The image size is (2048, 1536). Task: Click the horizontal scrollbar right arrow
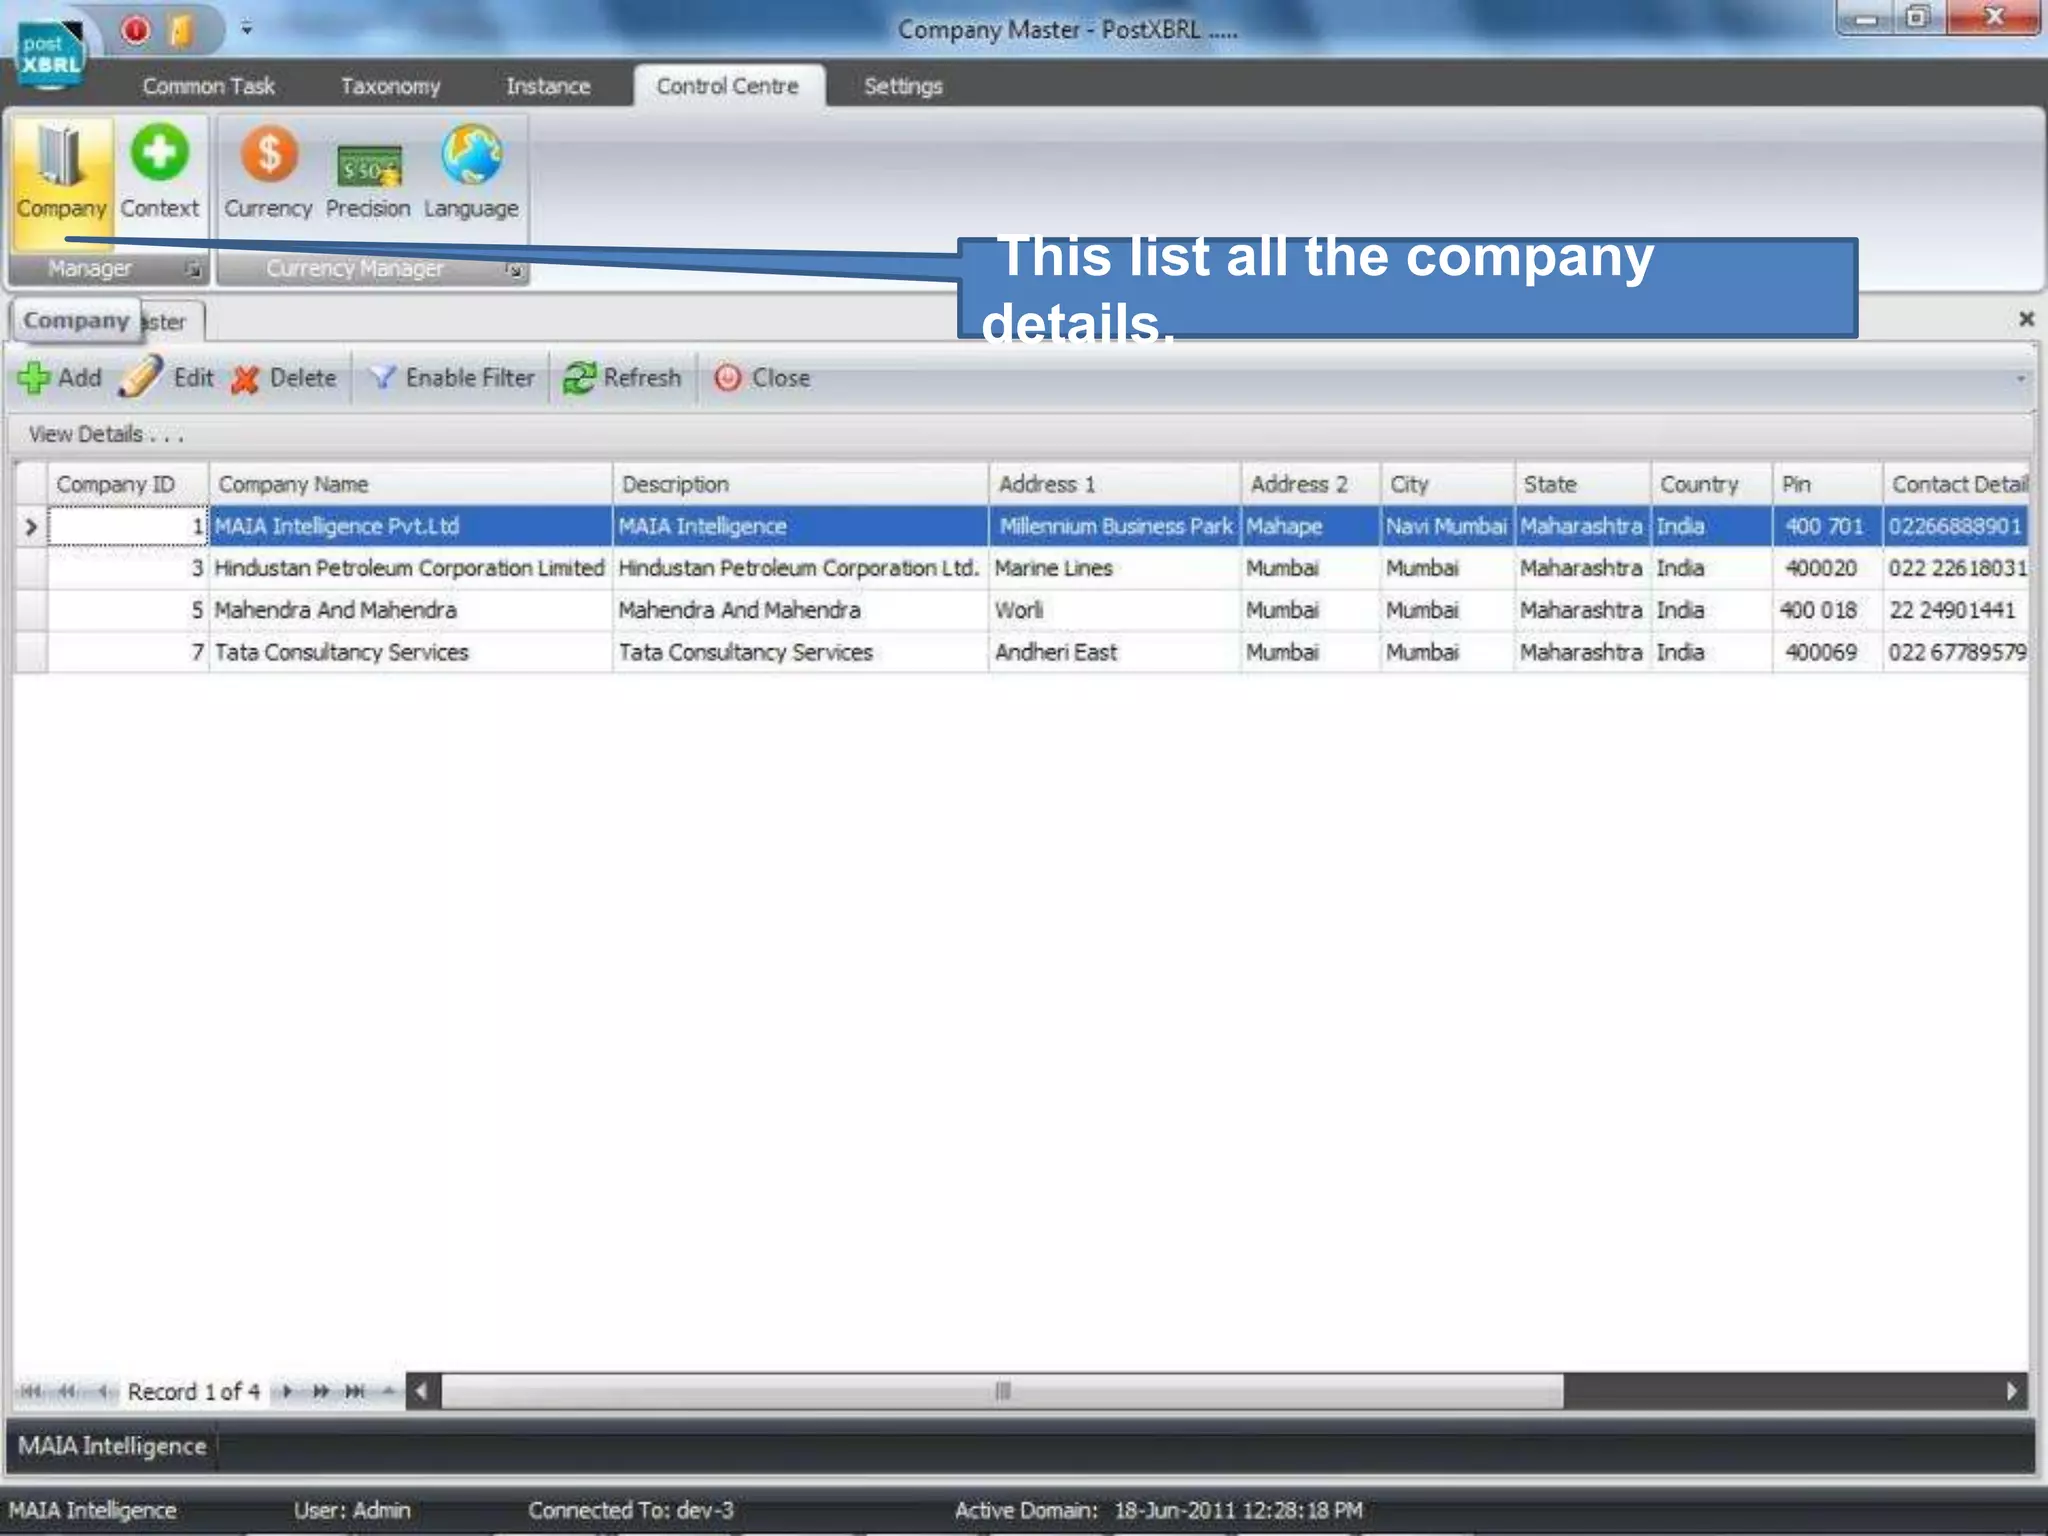tap(2011, 1391)
